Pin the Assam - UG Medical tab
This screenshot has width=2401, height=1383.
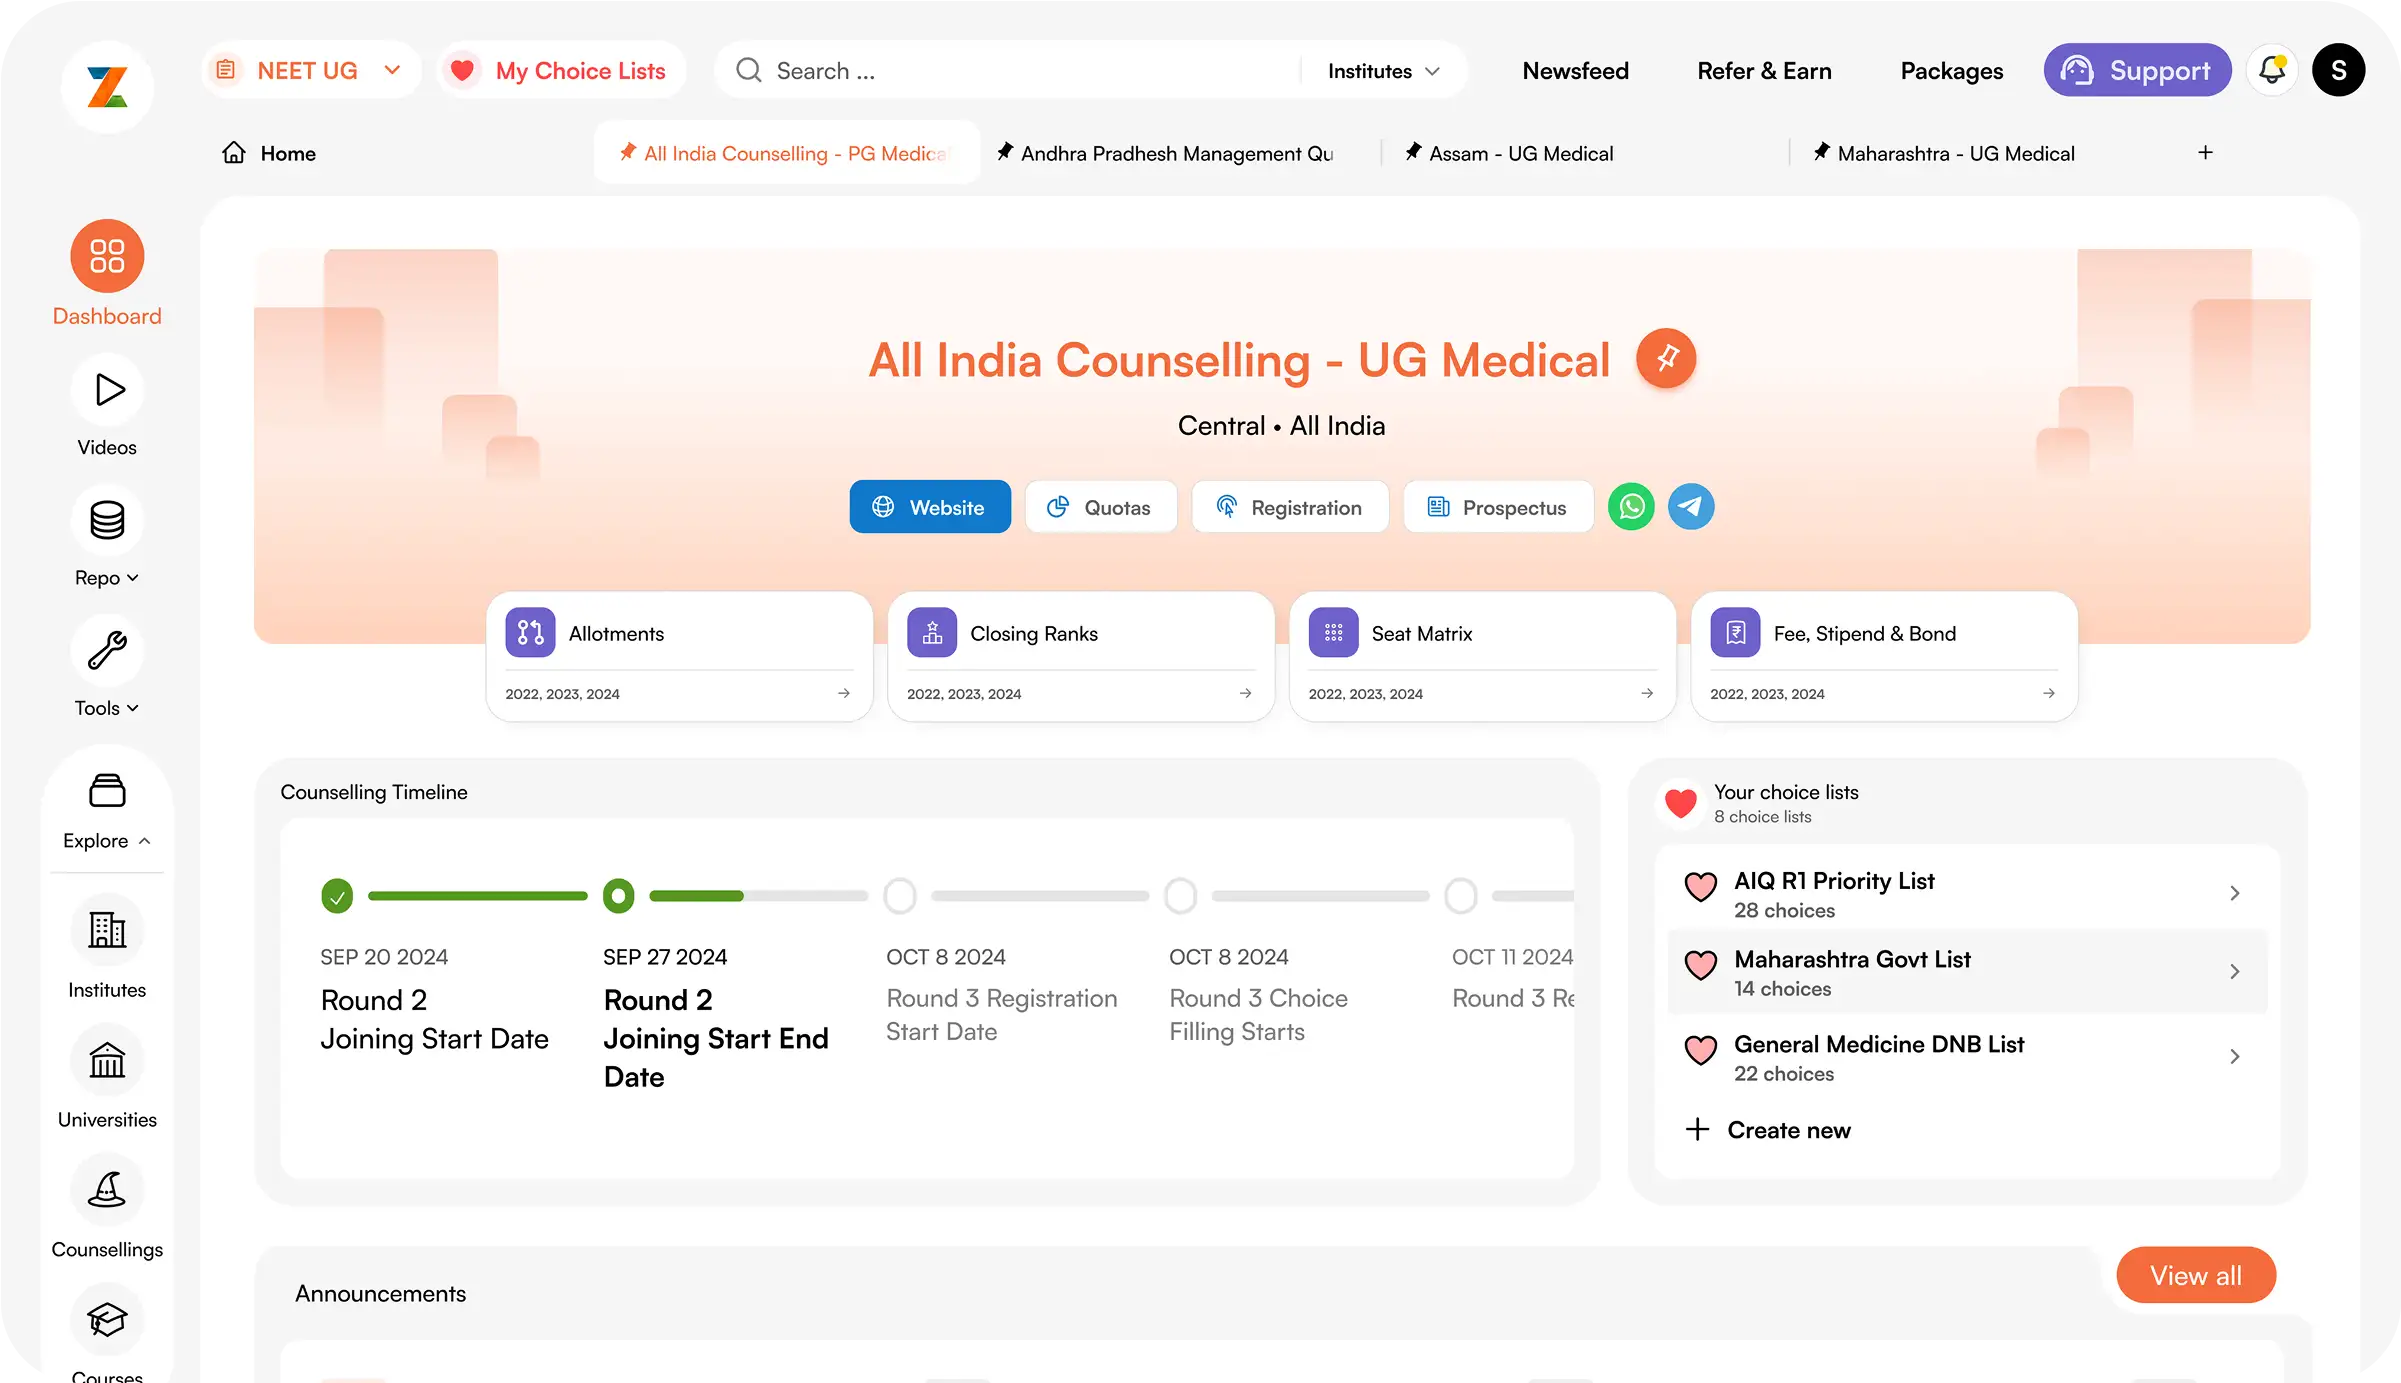click(1412, 152)
